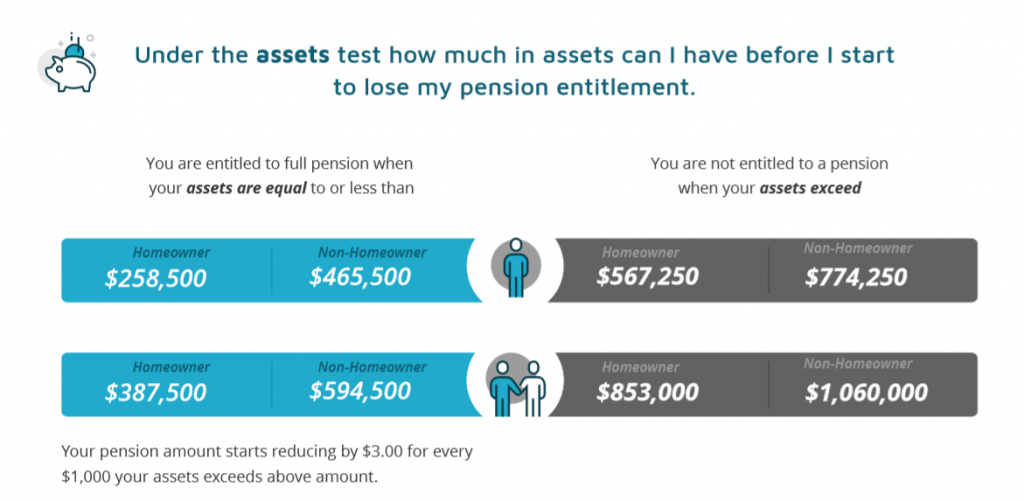Image resolution: width=1024 pixels, height=501 pixels.
Task: Select the single person icon
Action: [516, 268]
